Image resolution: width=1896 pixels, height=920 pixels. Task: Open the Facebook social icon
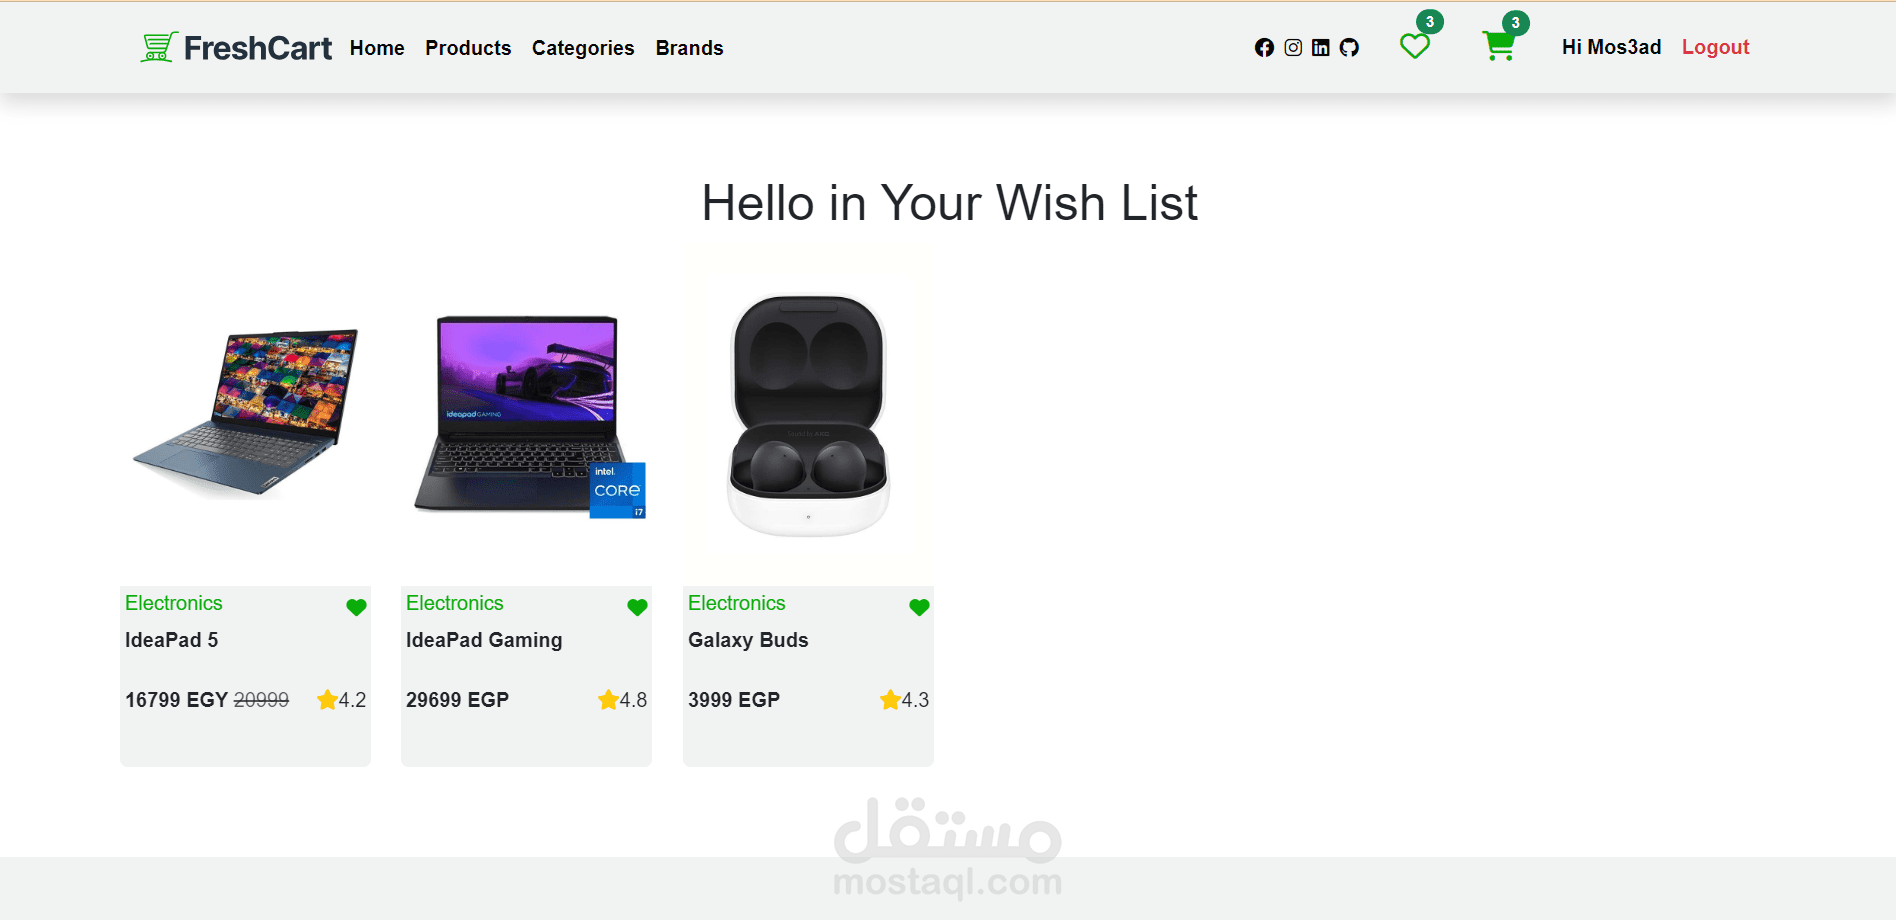click(1264, 48)
